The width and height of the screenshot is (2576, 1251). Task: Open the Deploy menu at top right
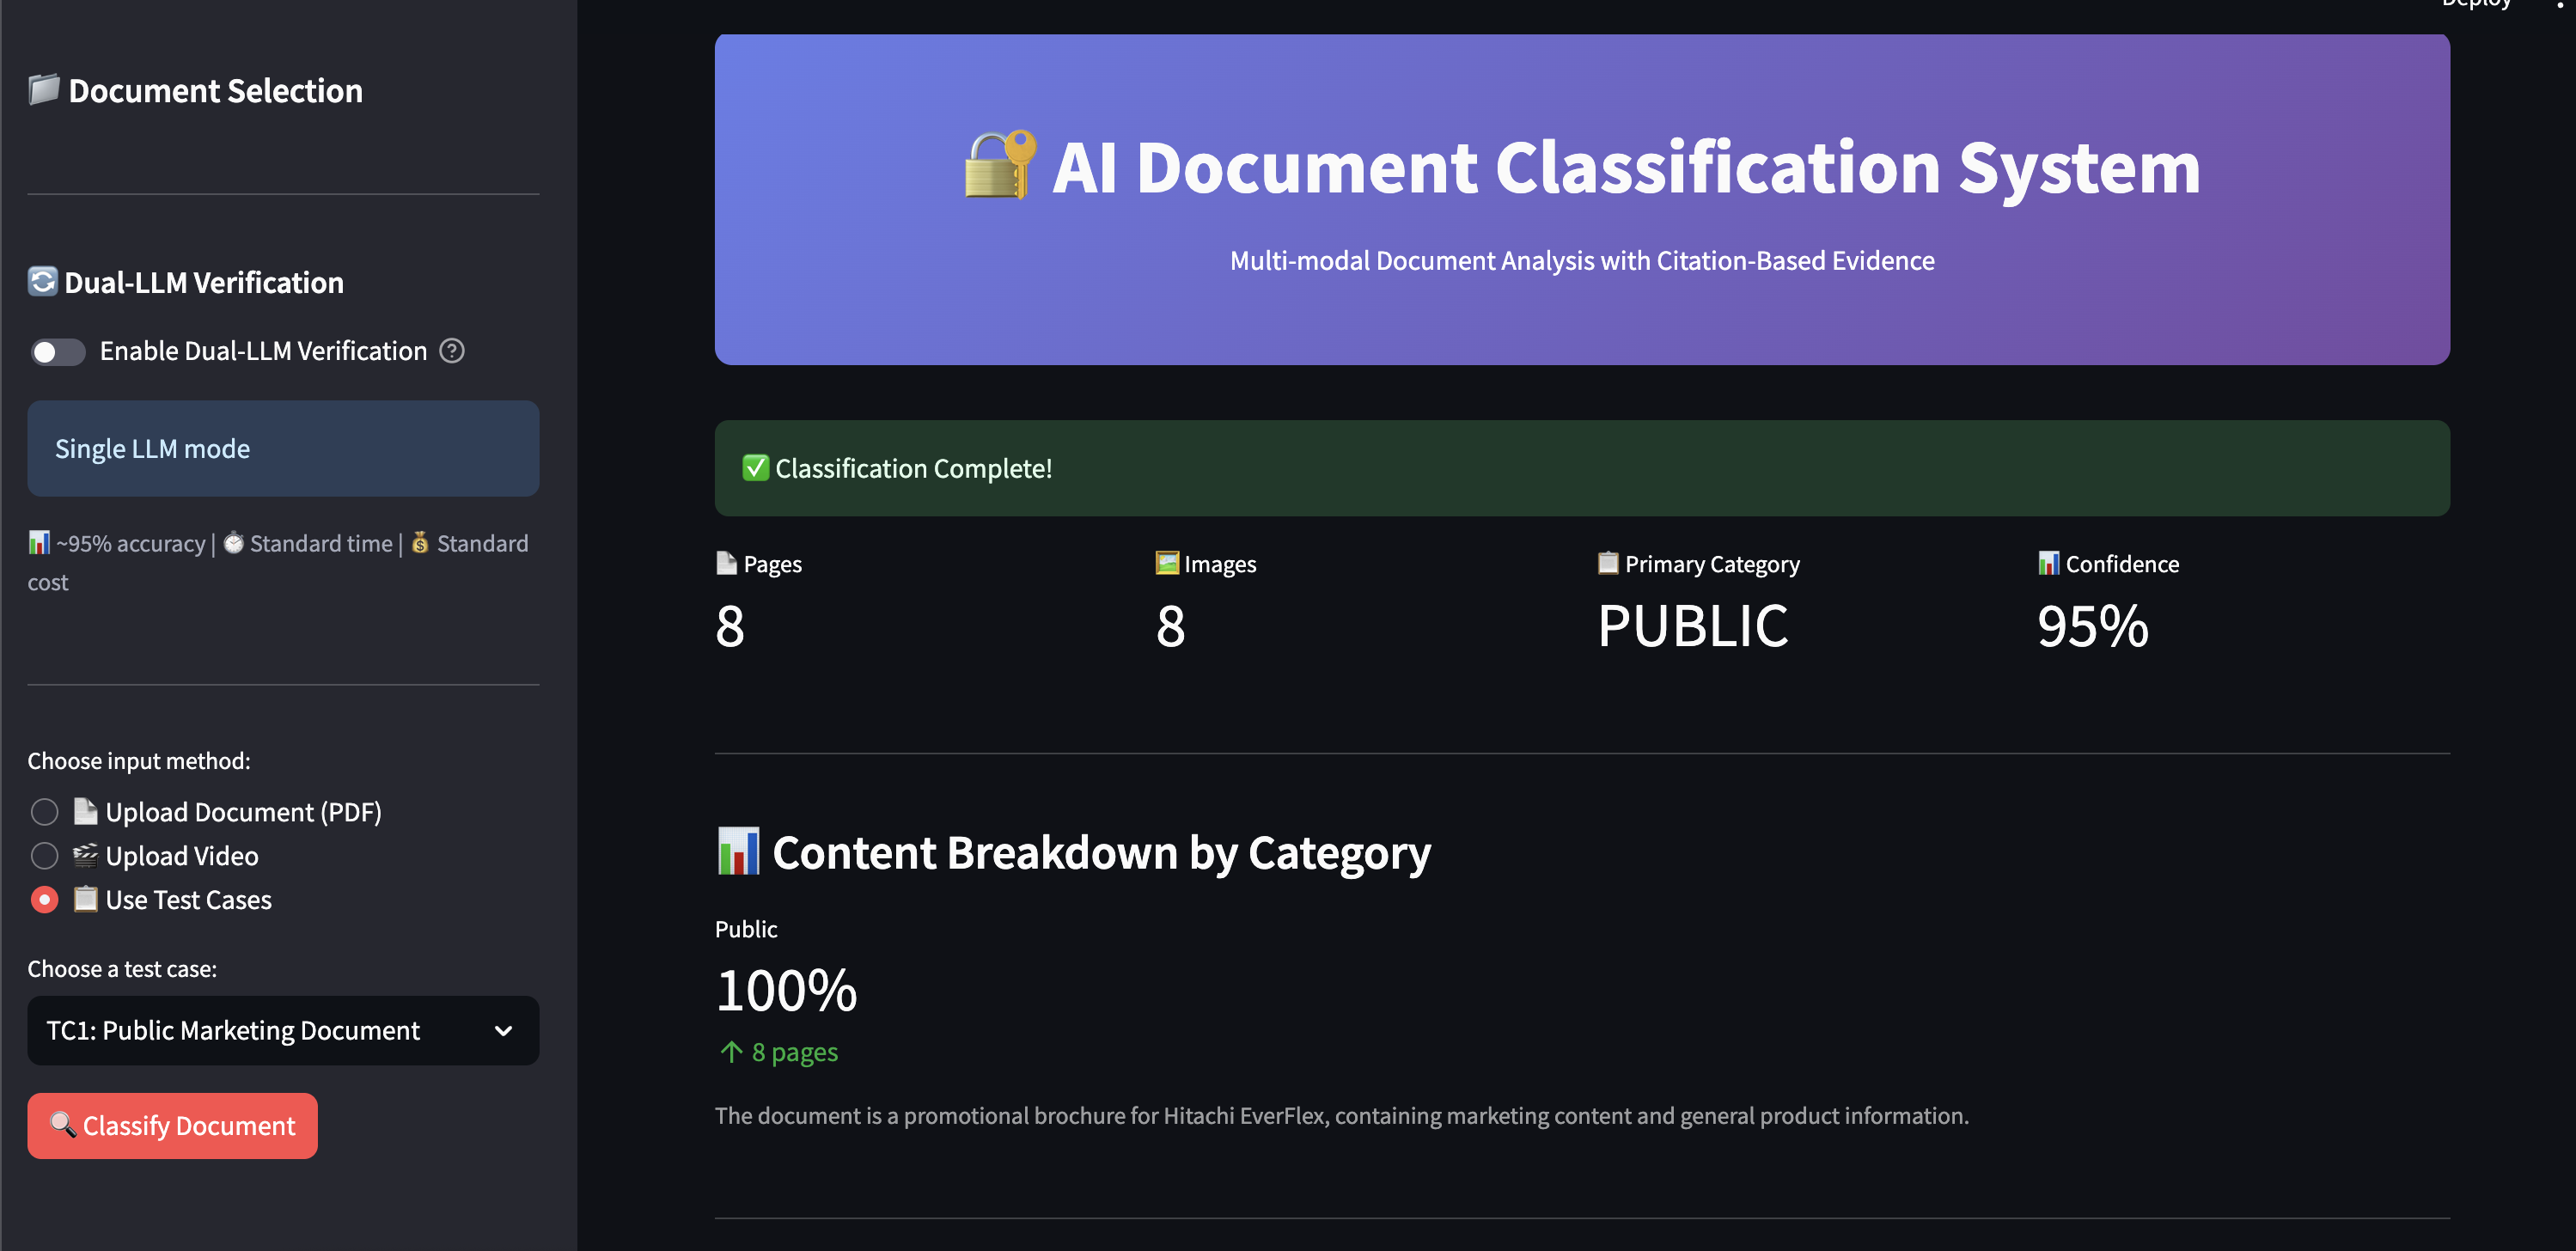[x=2476, y=4]
